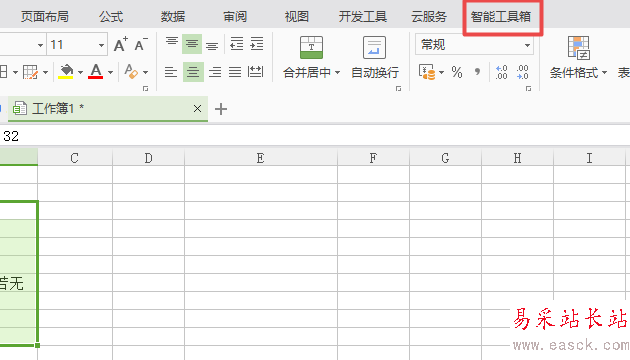Expand the clear format dropdown arrow
The image size is (630, 360).
tap(145, 72)
